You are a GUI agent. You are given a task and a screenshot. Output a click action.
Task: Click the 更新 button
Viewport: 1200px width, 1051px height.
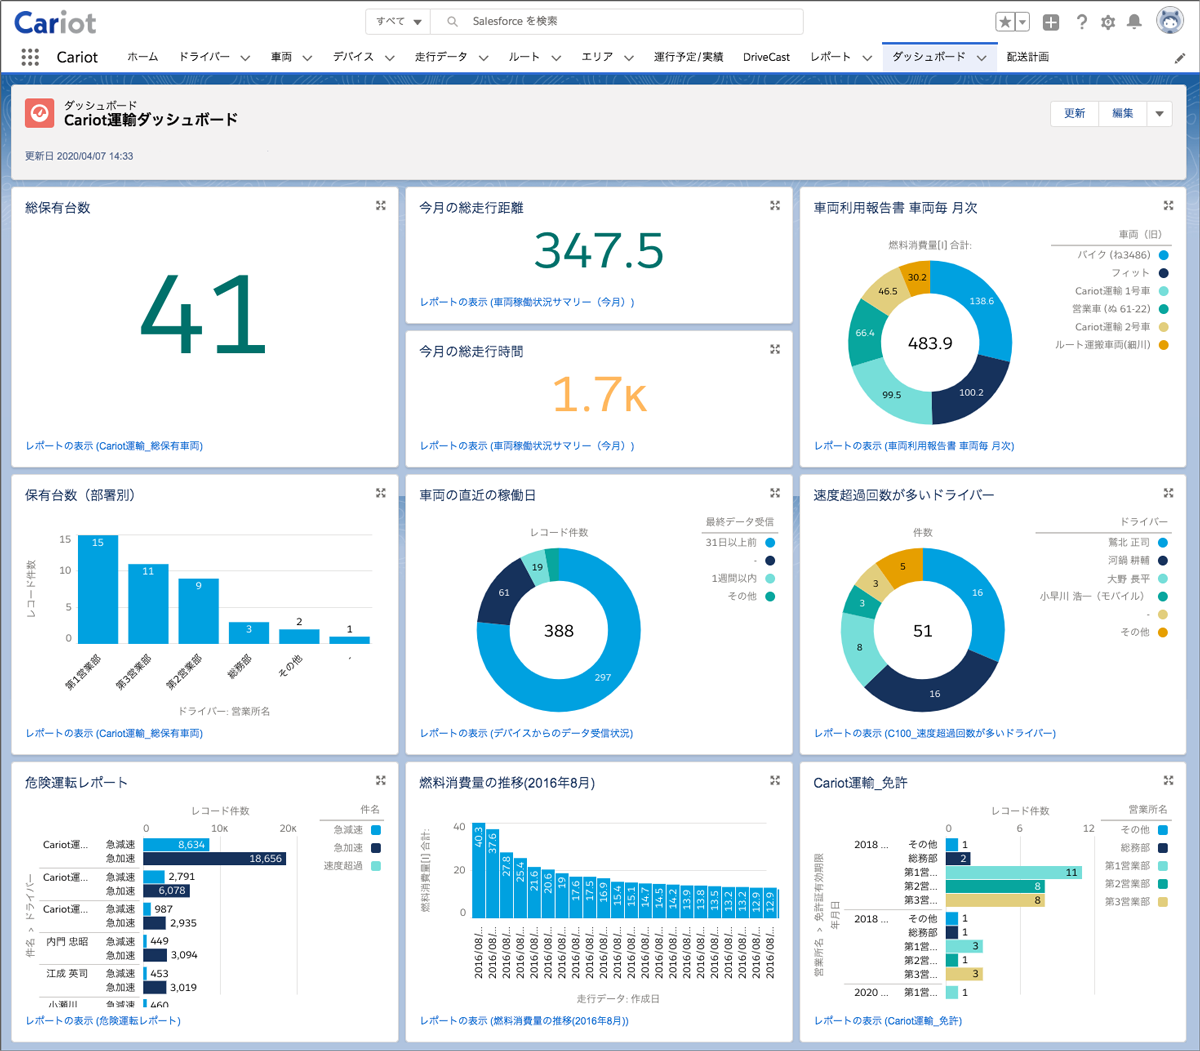click(1074, 114)
